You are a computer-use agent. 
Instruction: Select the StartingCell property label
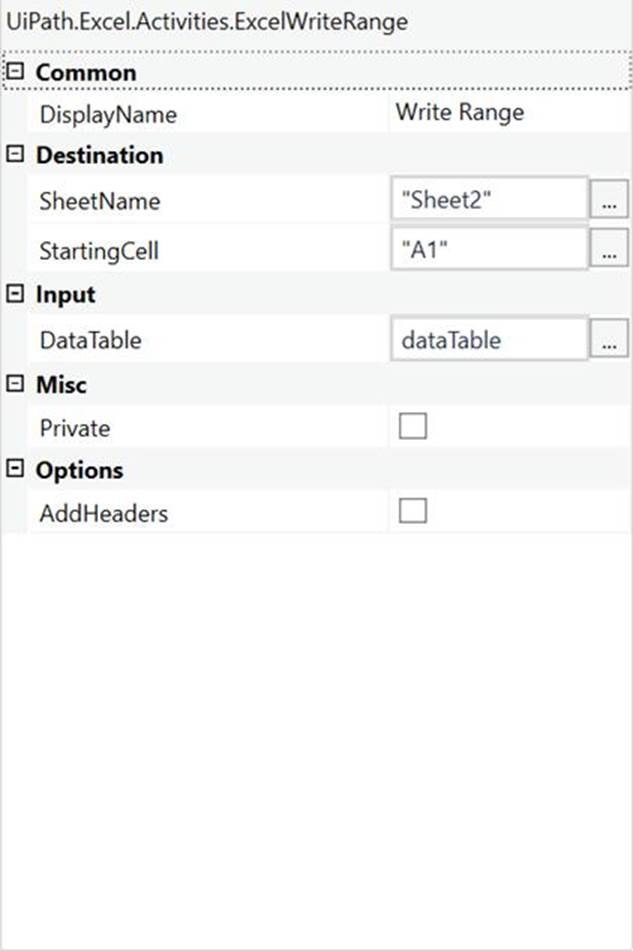pyautogui.click(x=99, y=252)
